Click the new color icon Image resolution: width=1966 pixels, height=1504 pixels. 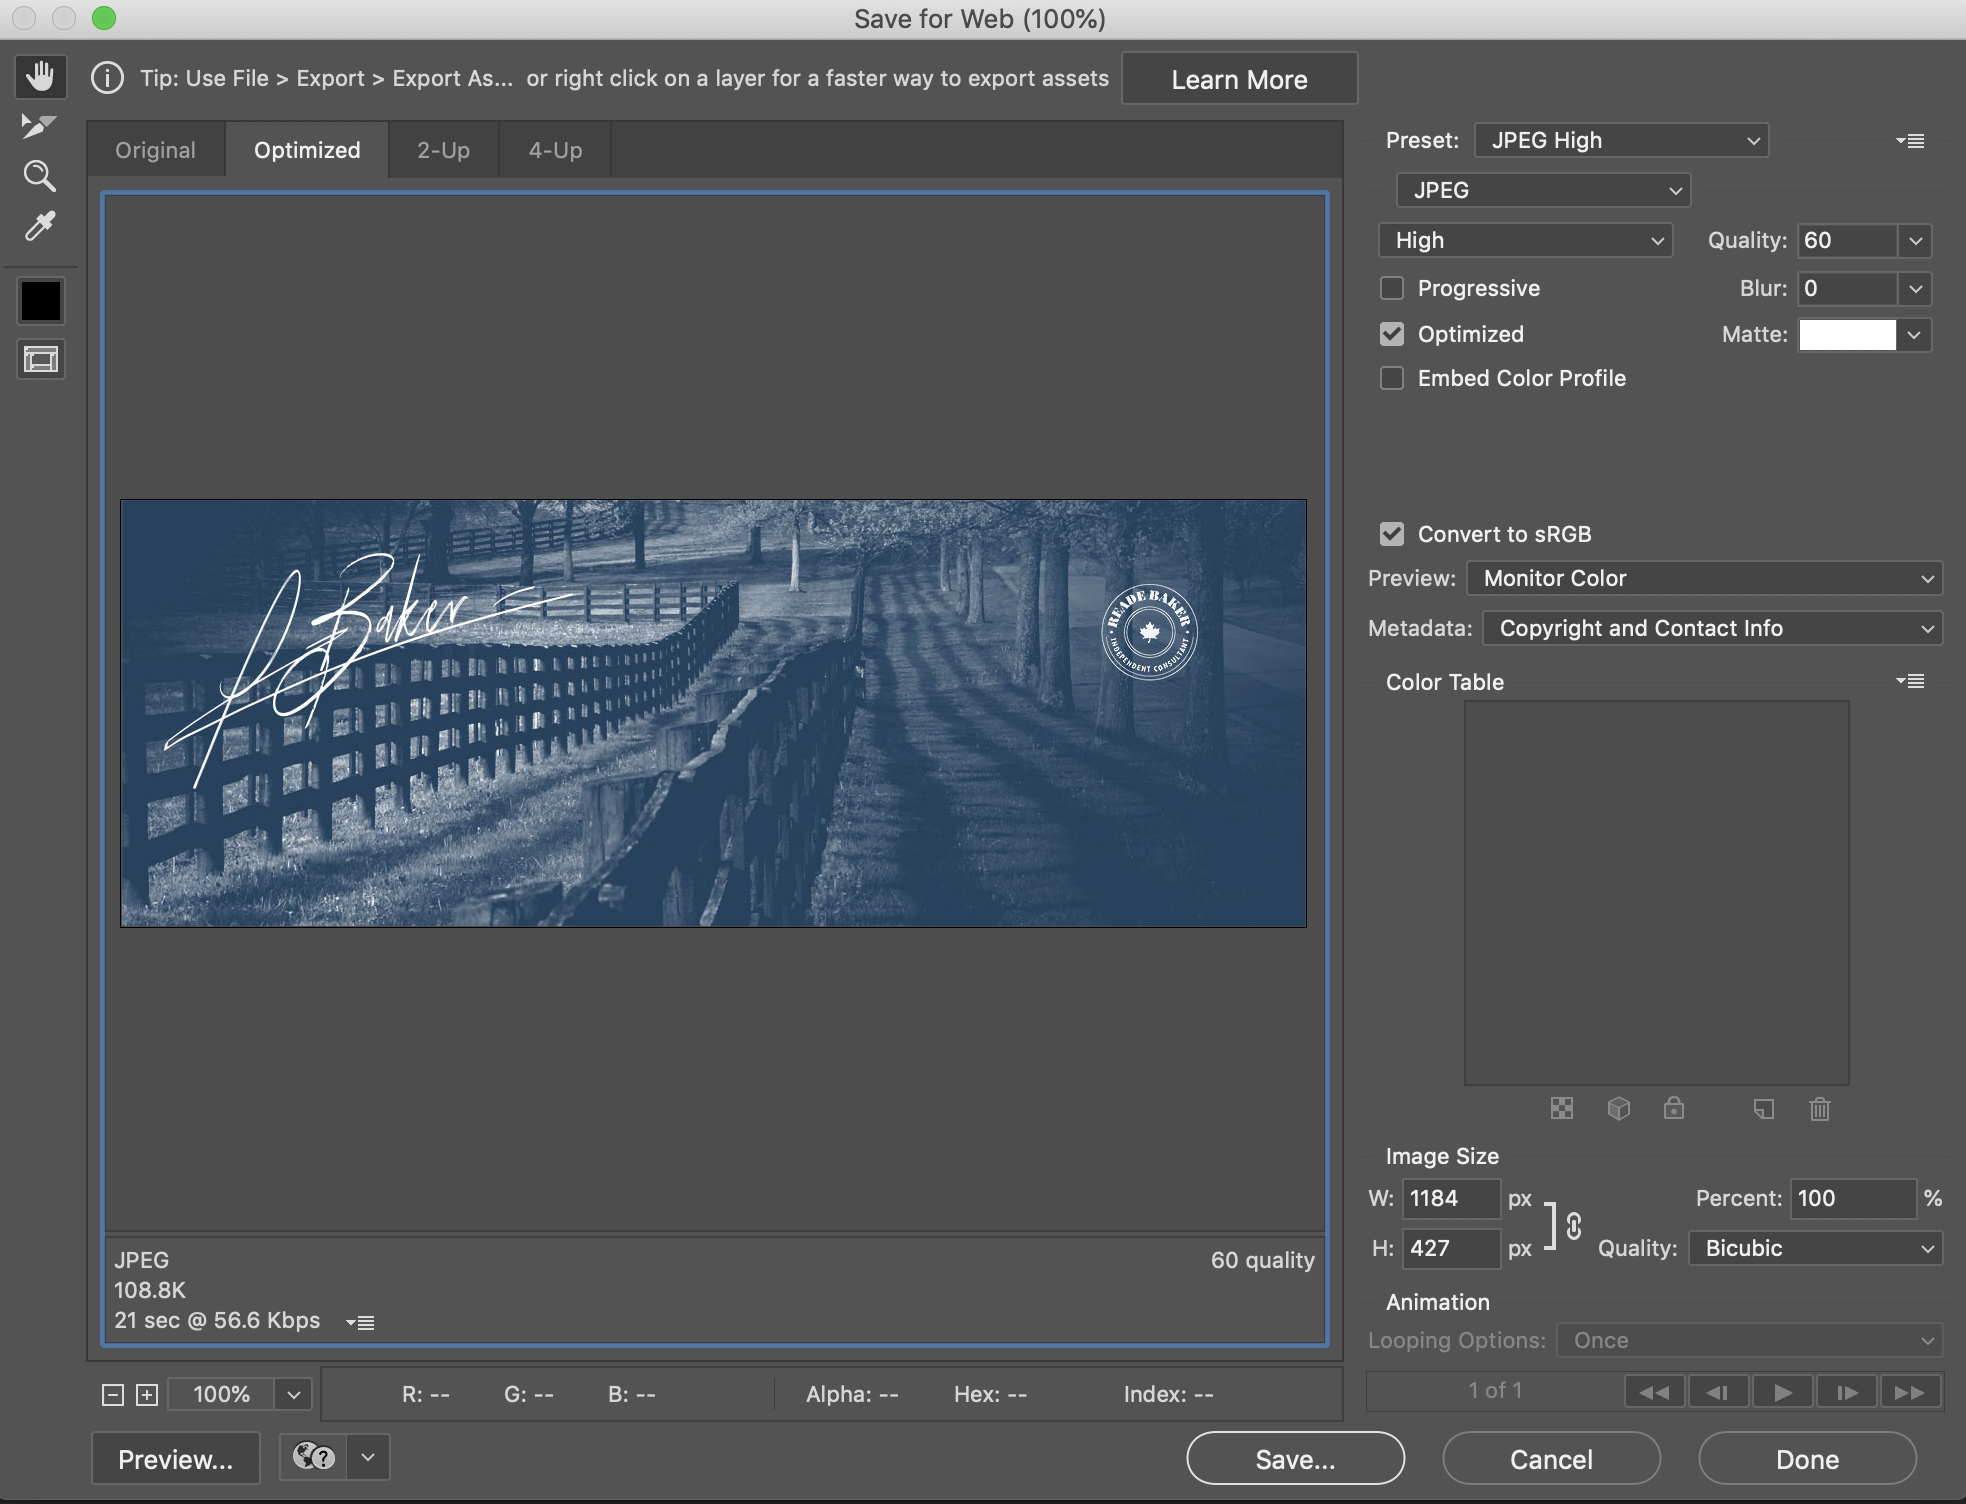coord(1764,1108)
